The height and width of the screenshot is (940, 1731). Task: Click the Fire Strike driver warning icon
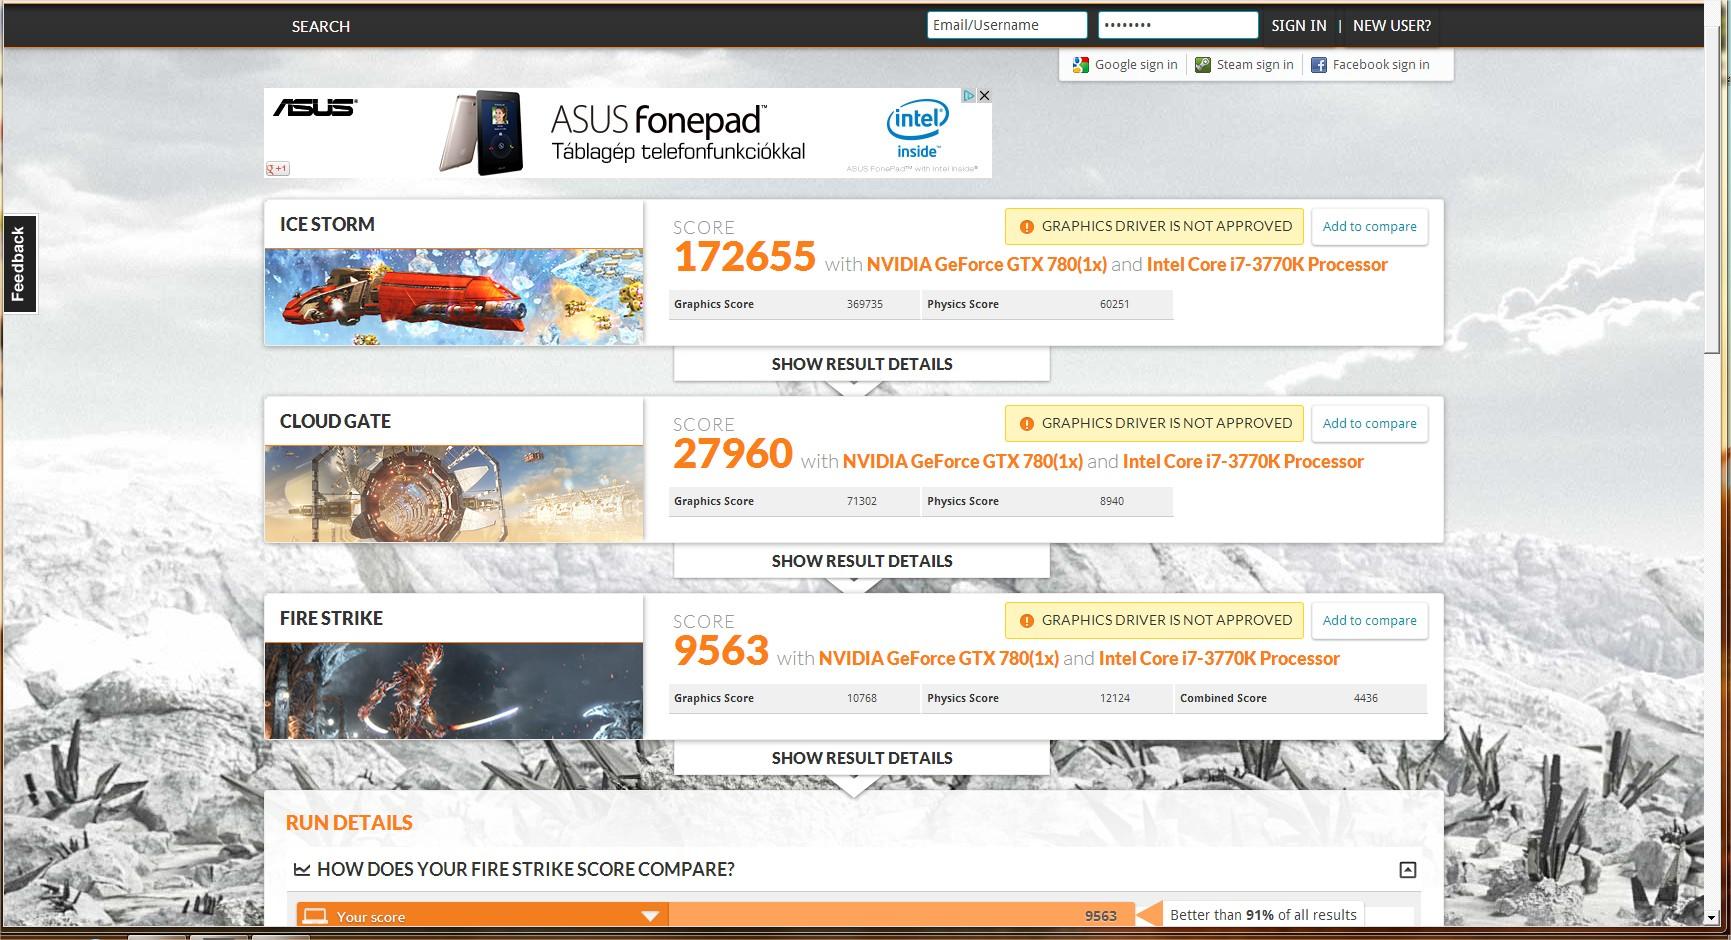tap(1026, 621)
